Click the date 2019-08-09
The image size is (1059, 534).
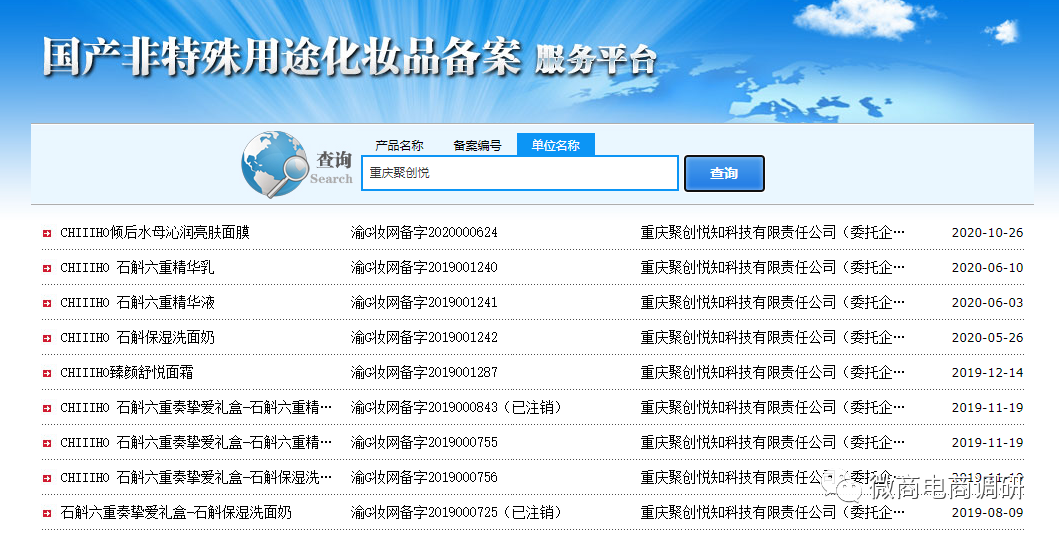(x=987, y=514)
